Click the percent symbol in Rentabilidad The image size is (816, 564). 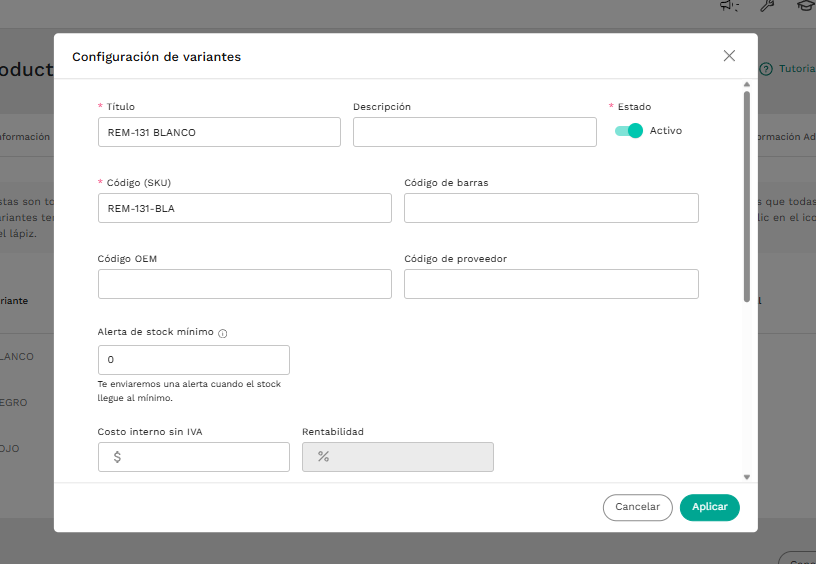click(323, 456)
